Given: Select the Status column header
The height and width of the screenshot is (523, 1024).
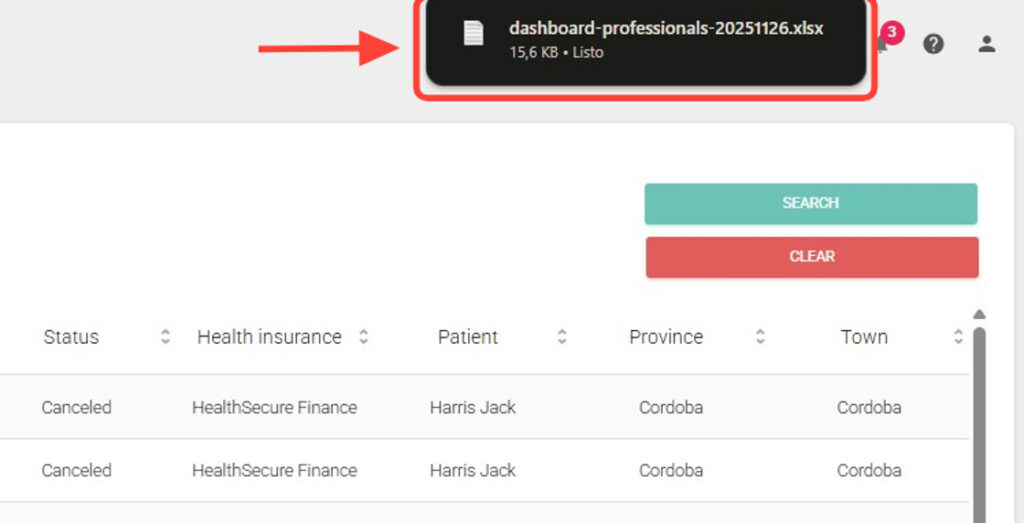Looking at the screenshot, I should (x=71, y=337).
